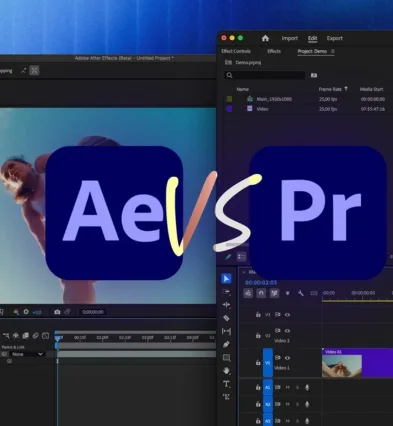Click the violet label swatch of Video
The image size is (393, 426).
click(229, 109)
